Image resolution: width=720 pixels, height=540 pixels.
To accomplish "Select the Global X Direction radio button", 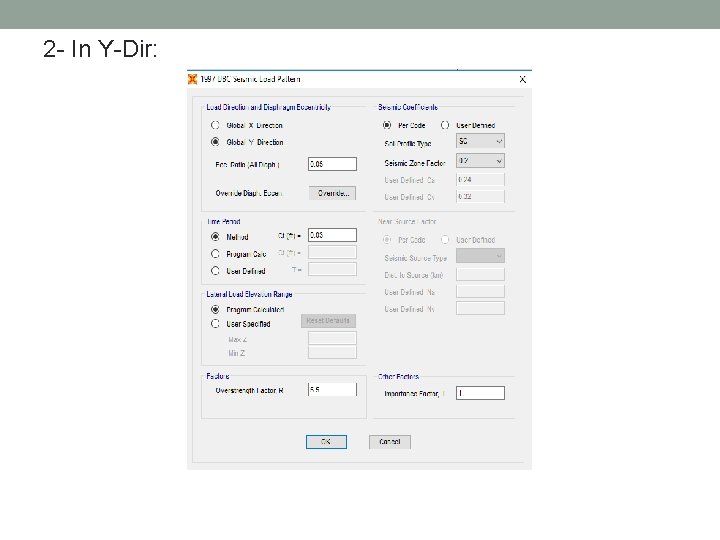I will click(x=215, y=125).
